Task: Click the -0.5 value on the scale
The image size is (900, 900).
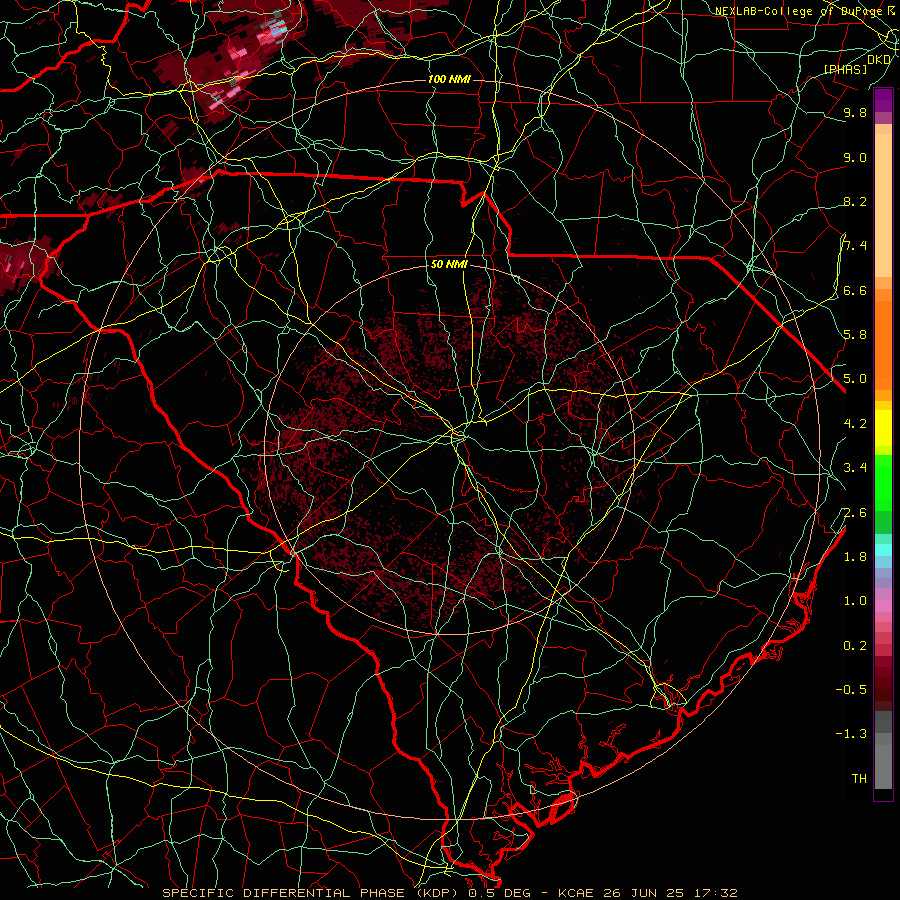Action: click(852, 690)
